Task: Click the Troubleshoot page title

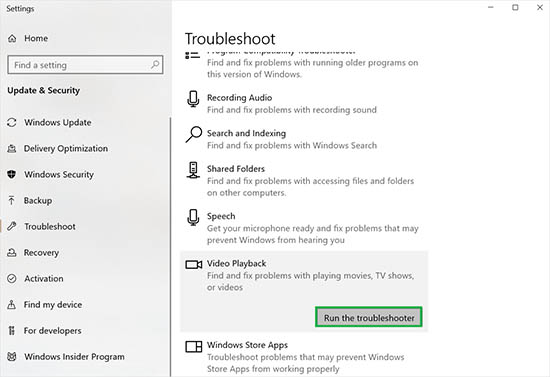Action: coord(230,39)
